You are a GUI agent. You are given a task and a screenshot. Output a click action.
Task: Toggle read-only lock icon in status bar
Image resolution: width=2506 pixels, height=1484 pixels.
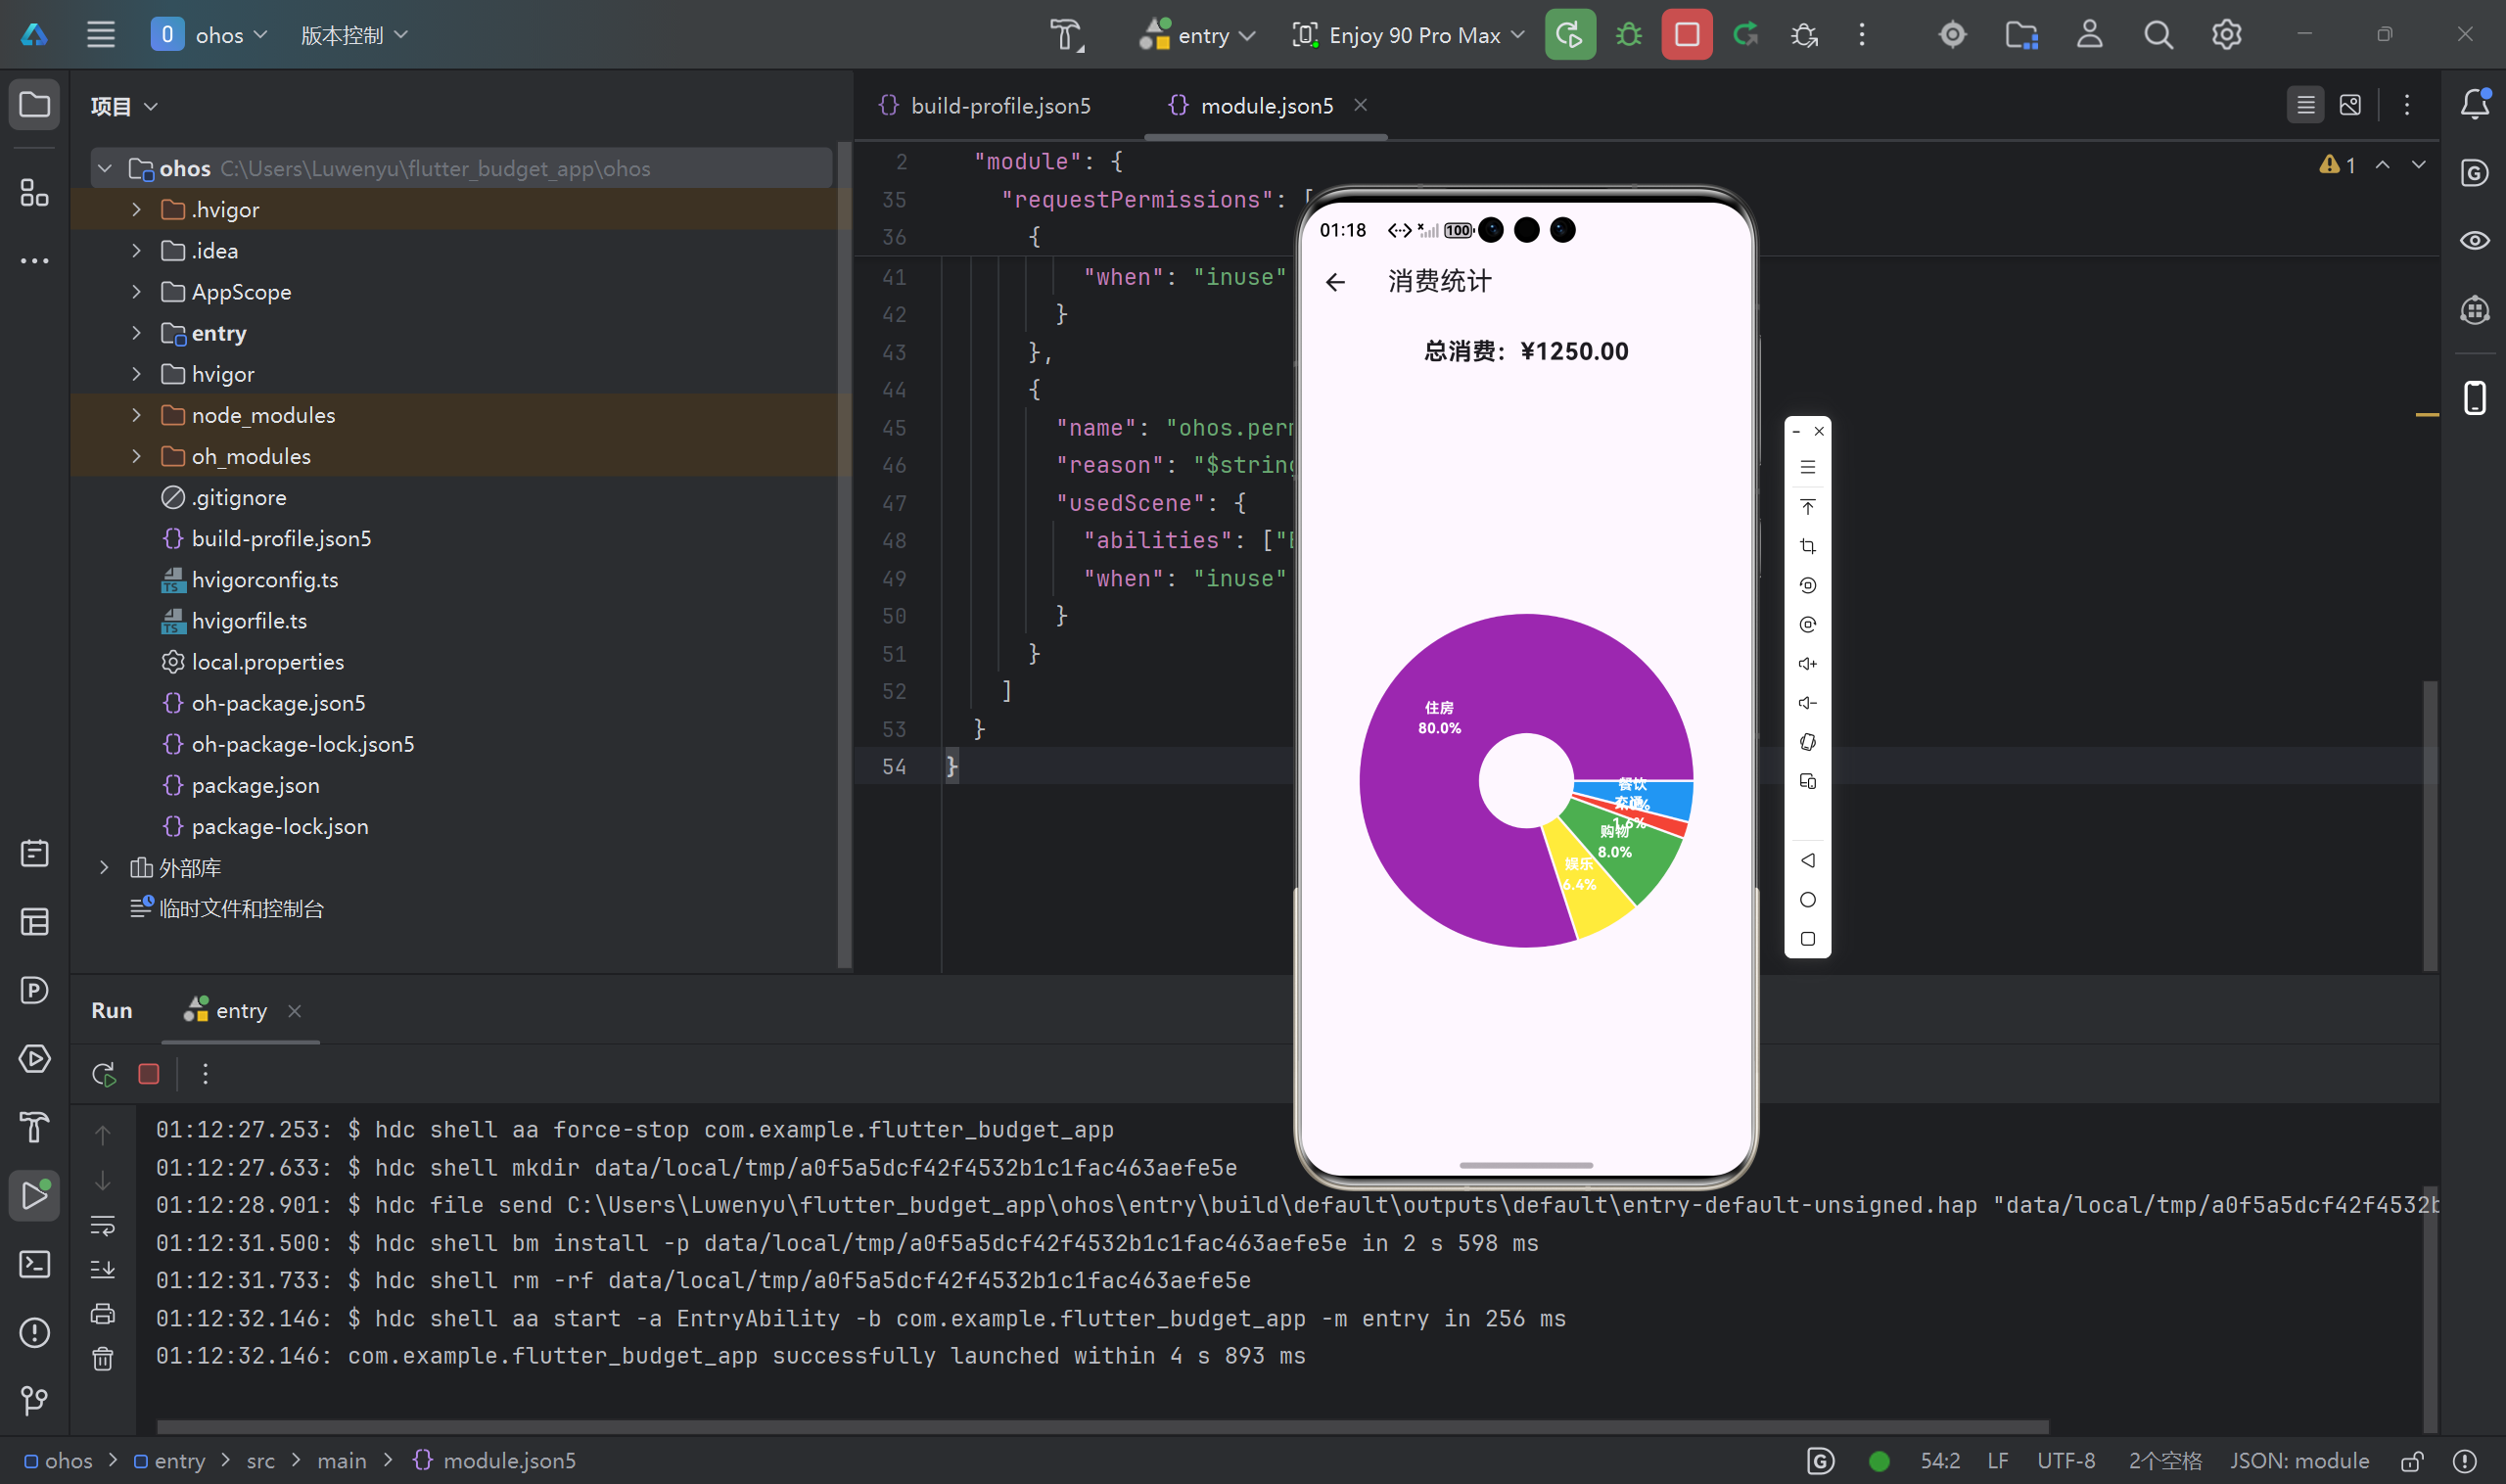(x=2411, y=1461)
